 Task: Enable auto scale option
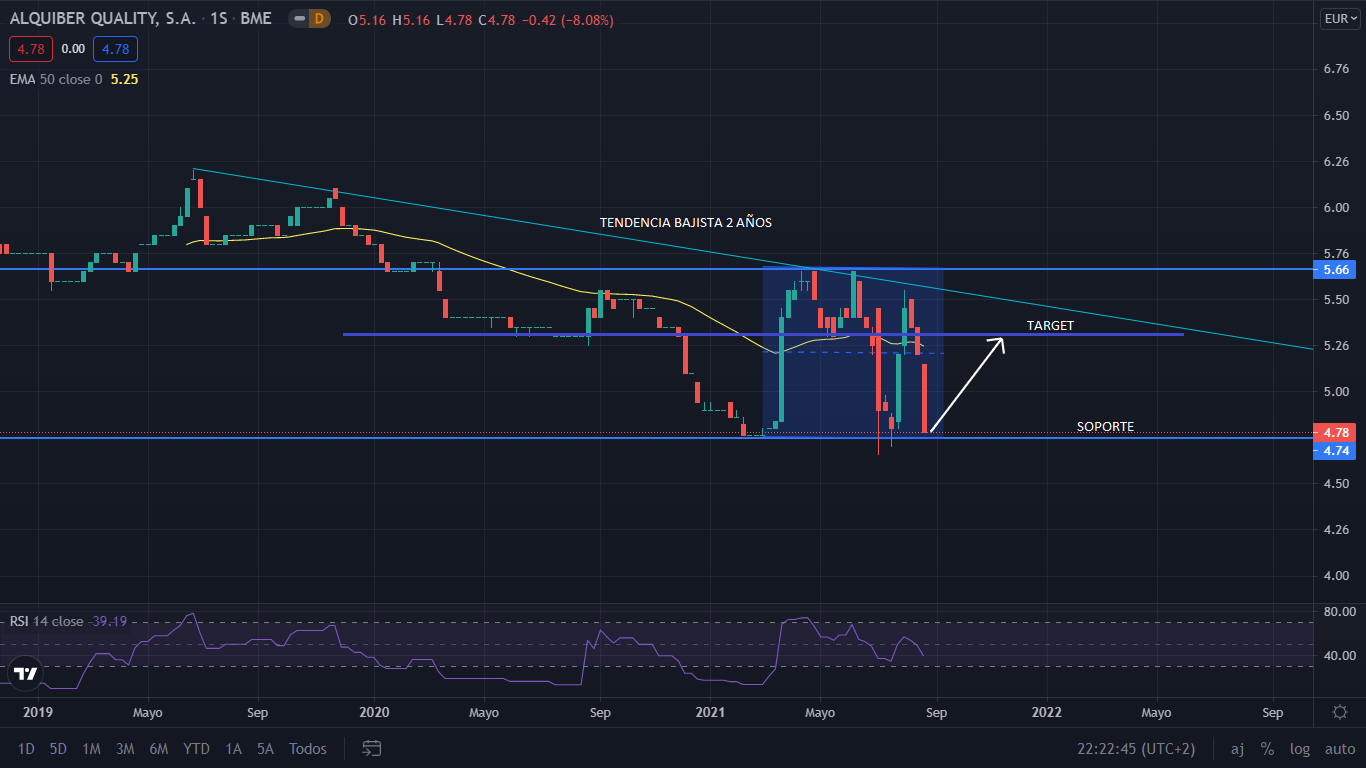[1340, 748]
